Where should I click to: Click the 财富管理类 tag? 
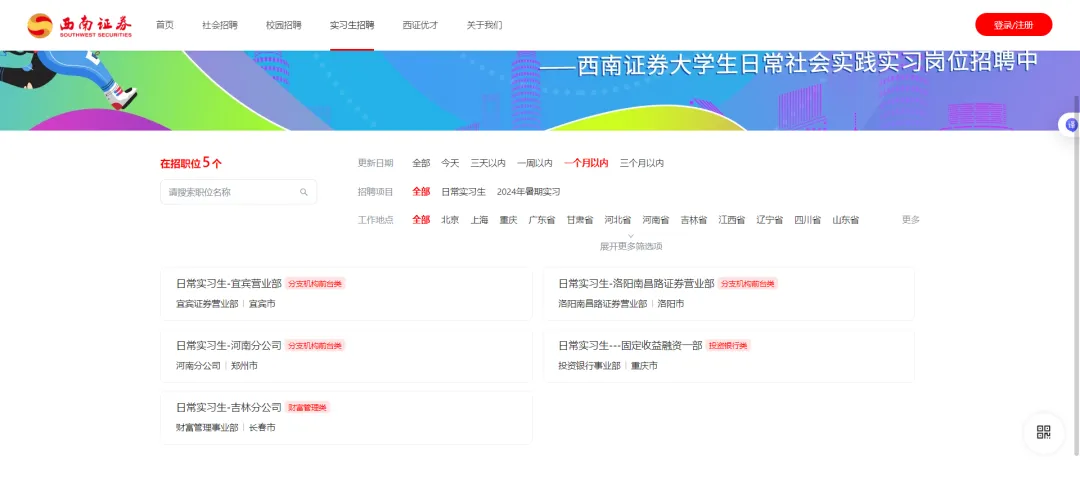[x=308, y=407]
